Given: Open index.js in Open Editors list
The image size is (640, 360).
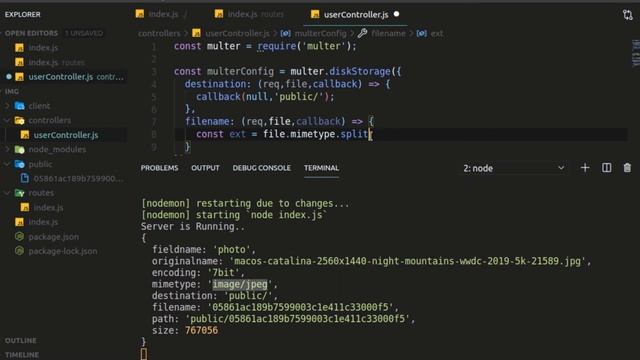Looking at the screenshot, I should tap(43, 48).
